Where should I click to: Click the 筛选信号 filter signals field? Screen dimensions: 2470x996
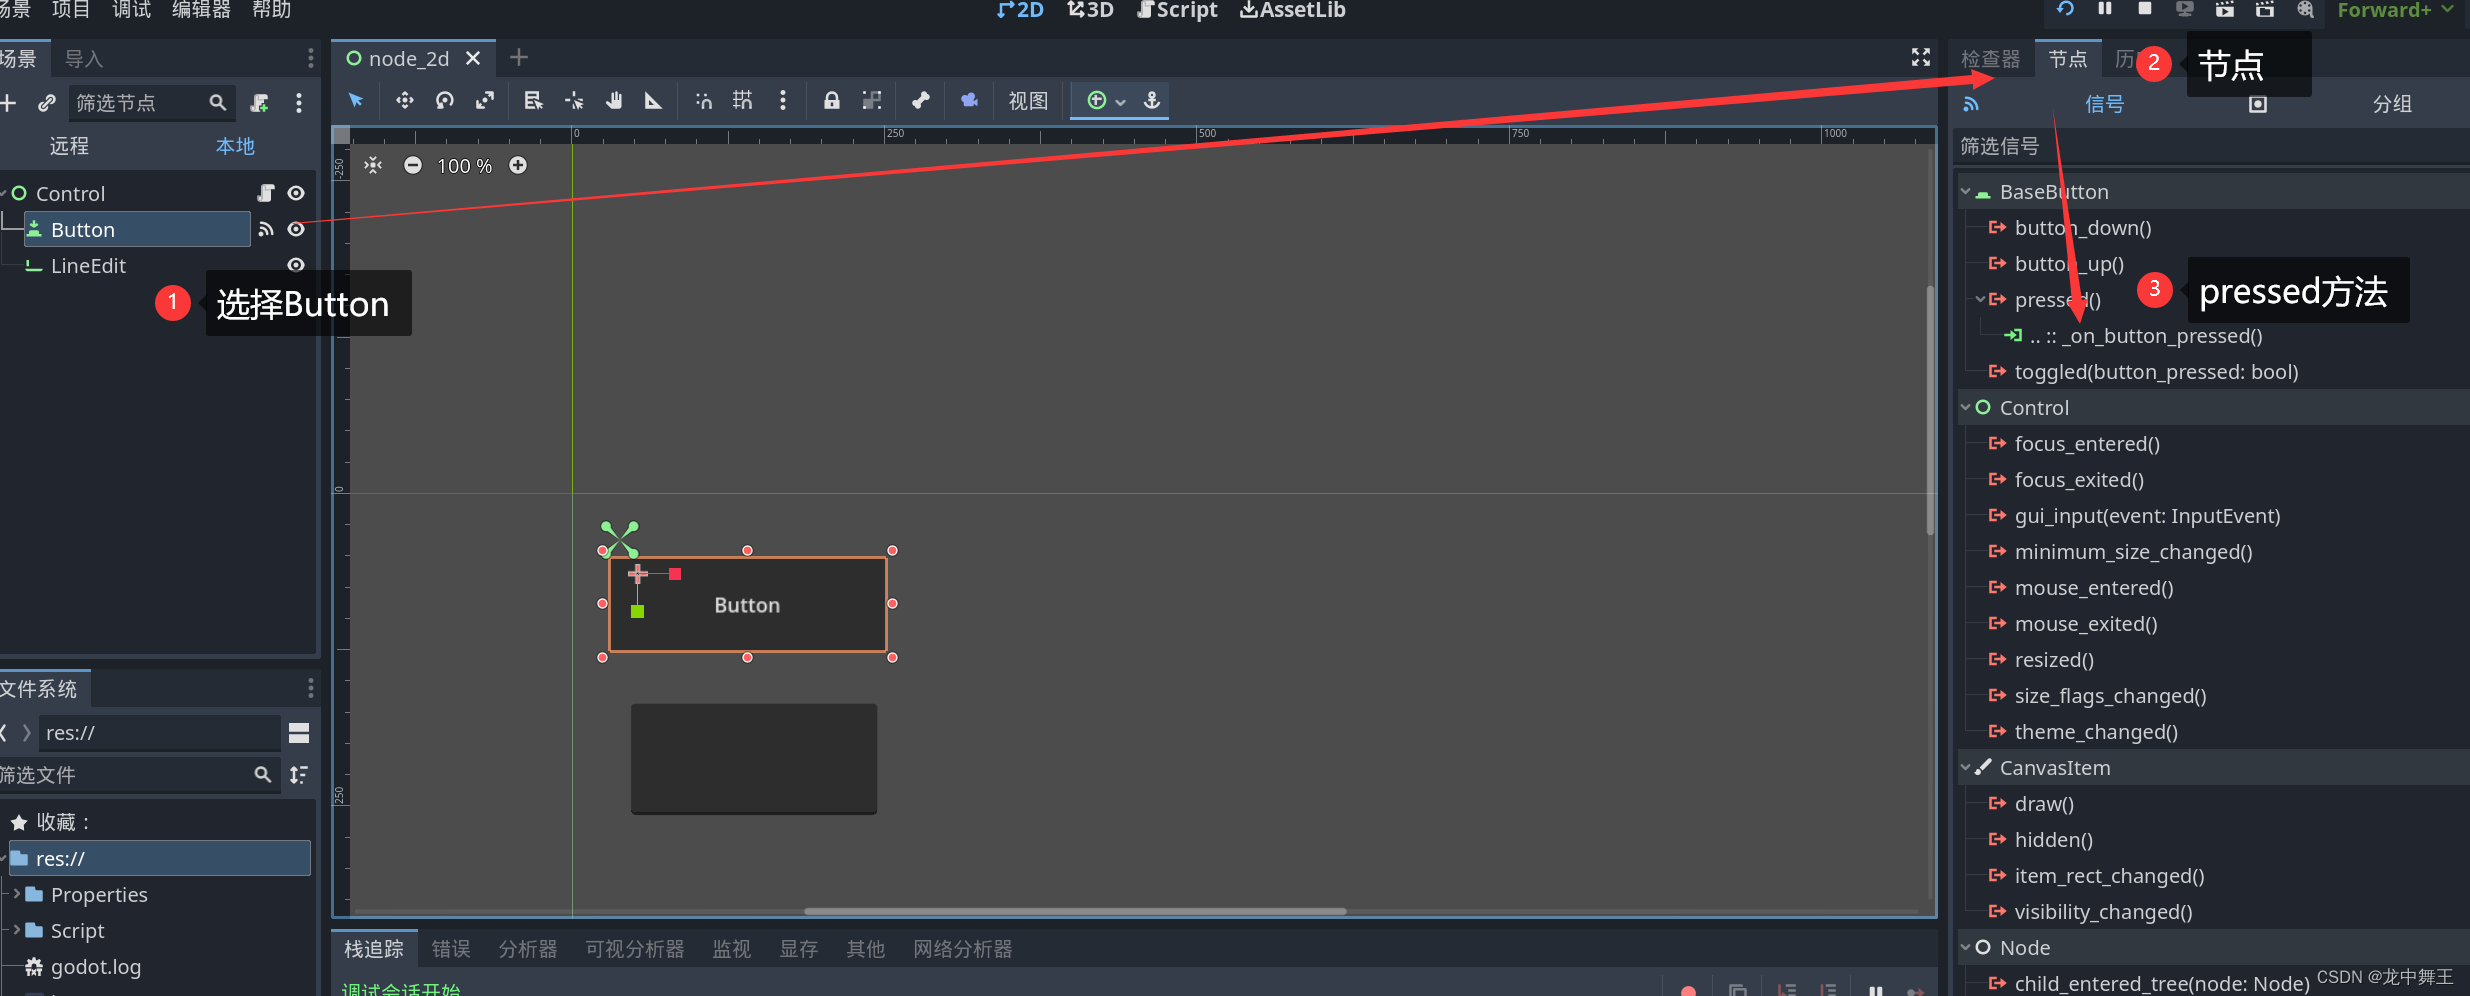2210,147
